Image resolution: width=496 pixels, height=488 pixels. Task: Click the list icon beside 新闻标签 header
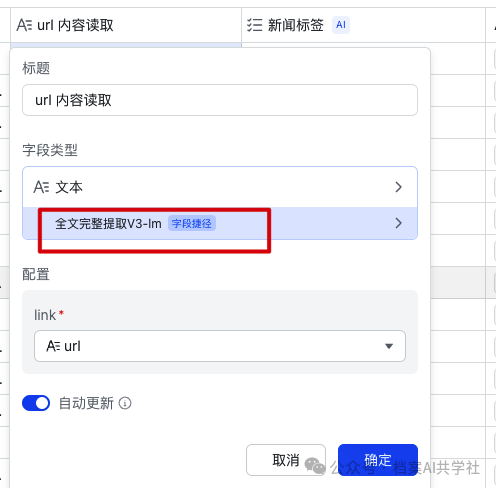pyautogui.click(x=255, y=25)
